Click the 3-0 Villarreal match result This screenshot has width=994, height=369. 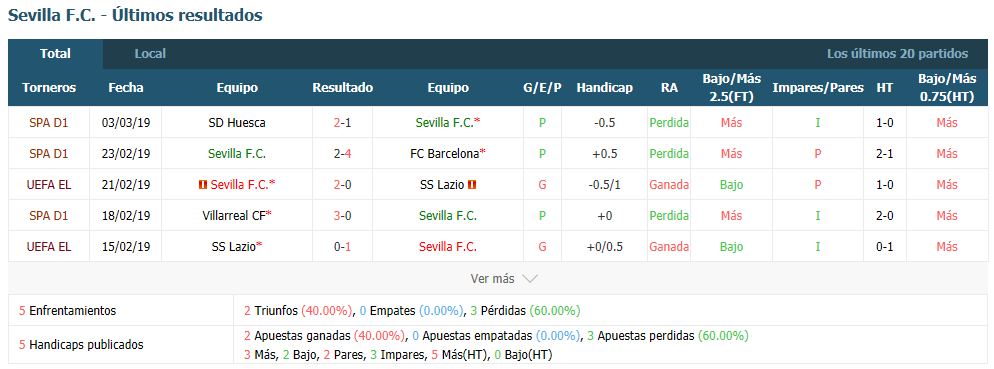pyautogui.click(x=342, y=216)
